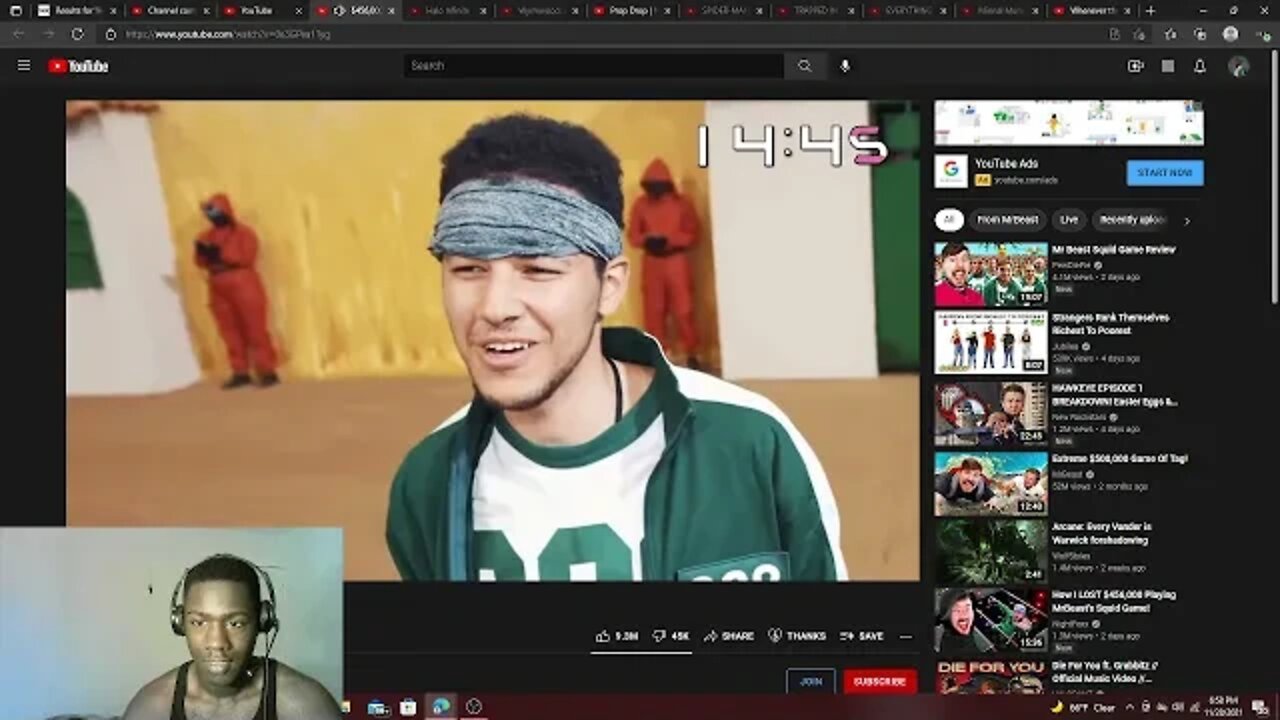
Task: Click the SHARE button under the video
Action: [x=729, y=636]
